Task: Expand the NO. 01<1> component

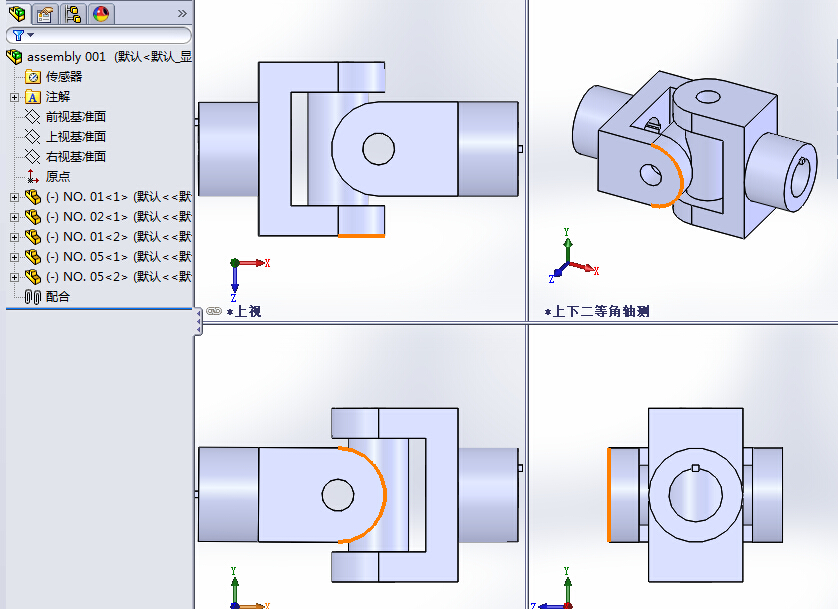Action: tap(14, 197)
